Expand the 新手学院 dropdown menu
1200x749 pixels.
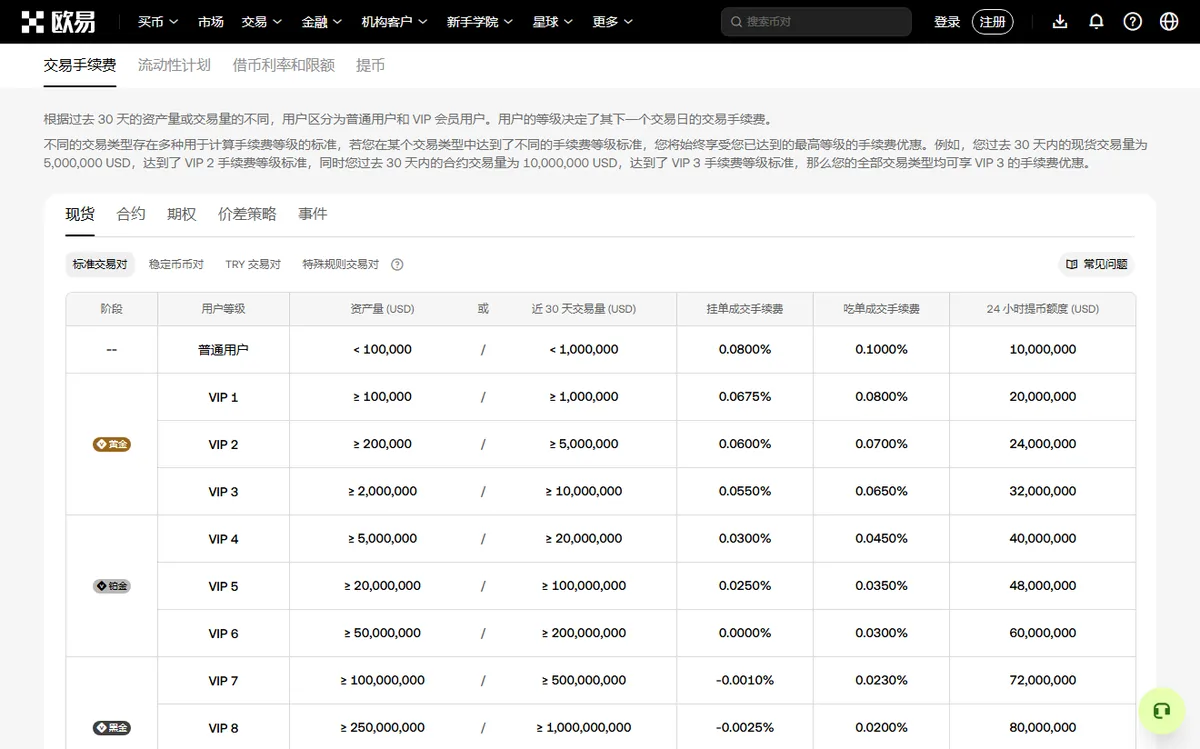[480, 21]
